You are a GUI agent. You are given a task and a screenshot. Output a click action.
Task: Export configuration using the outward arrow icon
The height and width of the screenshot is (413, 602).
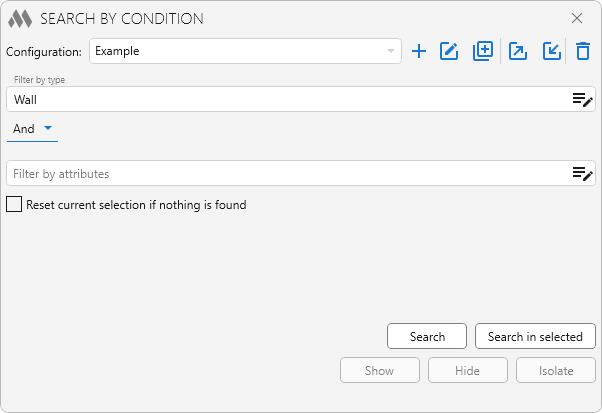click(x=517, y=51)
